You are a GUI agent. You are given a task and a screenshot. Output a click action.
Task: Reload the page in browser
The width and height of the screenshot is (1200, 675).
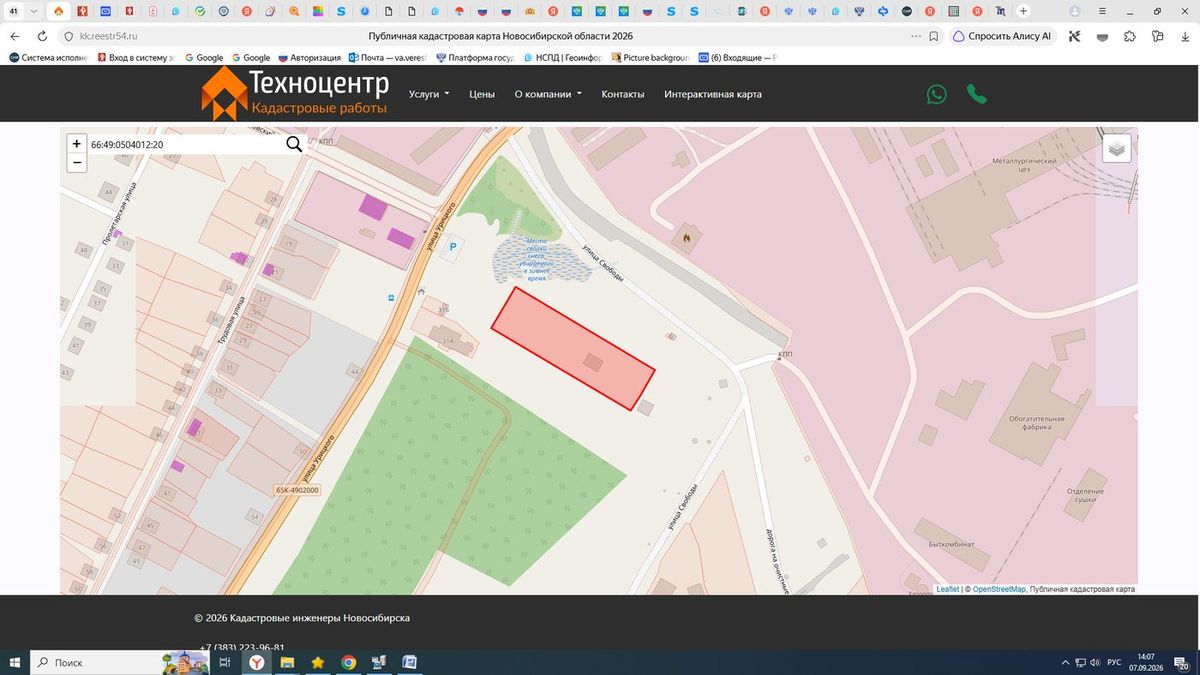[x=42, y=36]
